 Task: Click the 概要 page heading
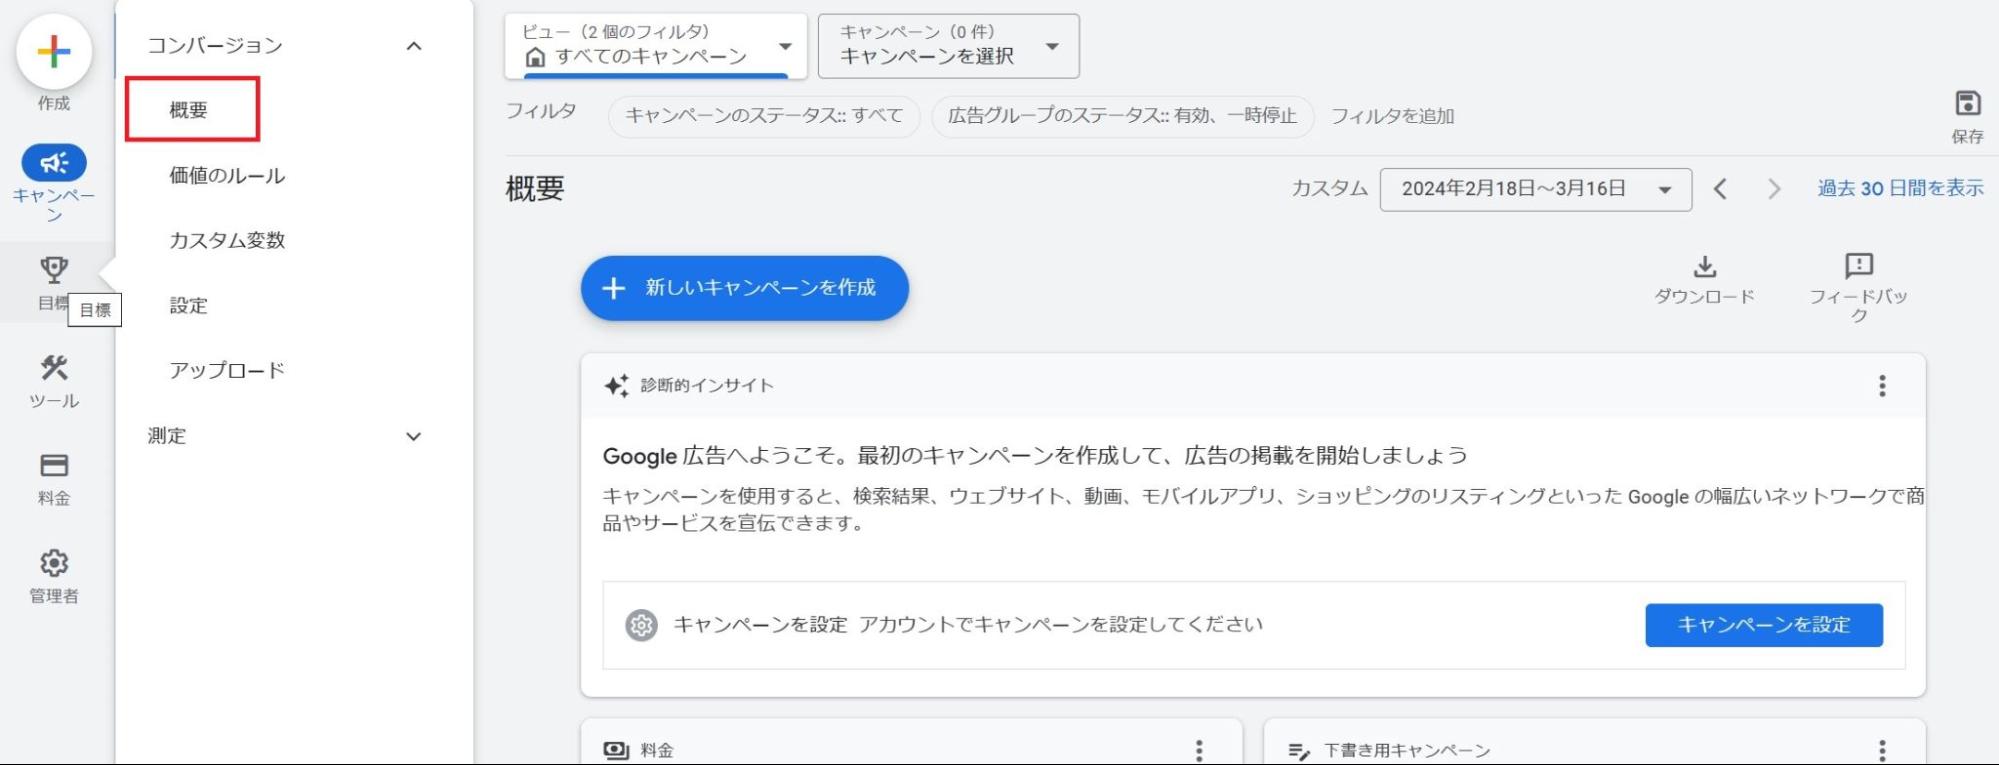535,189
